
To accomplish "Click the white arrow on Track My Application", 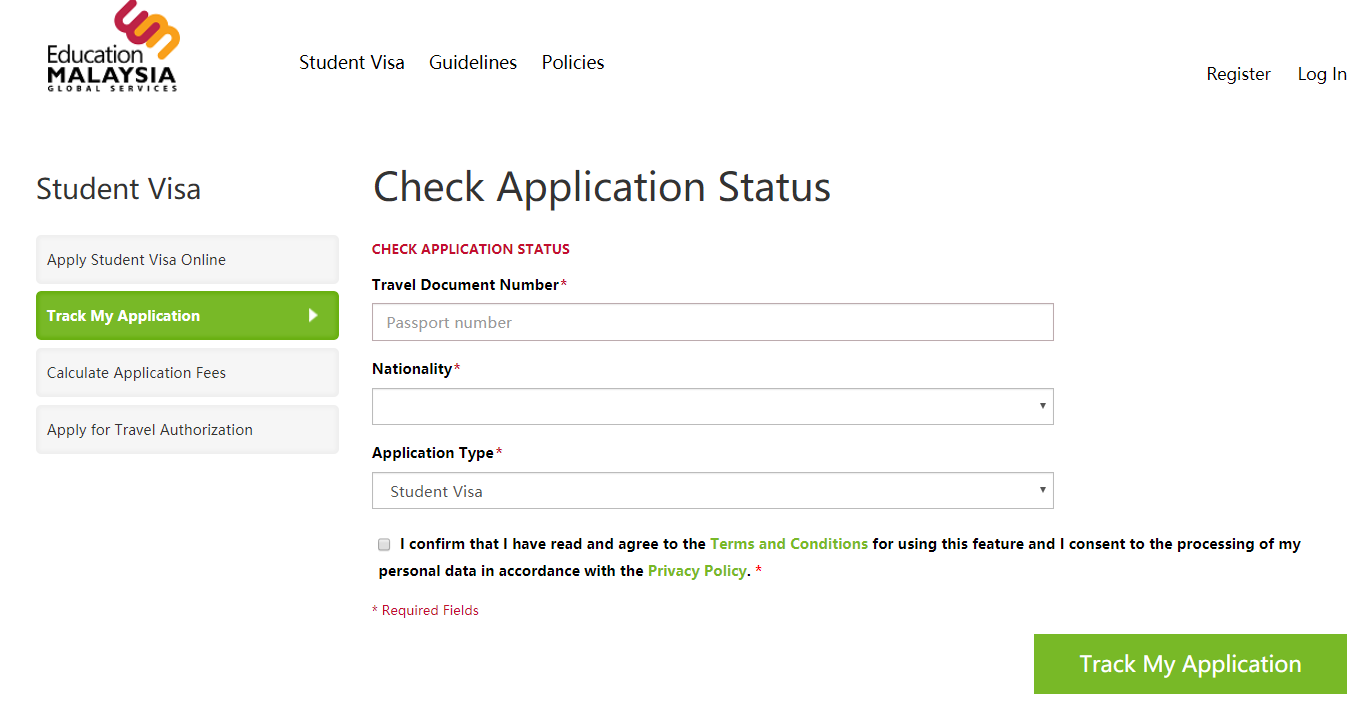I will [x=313, y=316].
